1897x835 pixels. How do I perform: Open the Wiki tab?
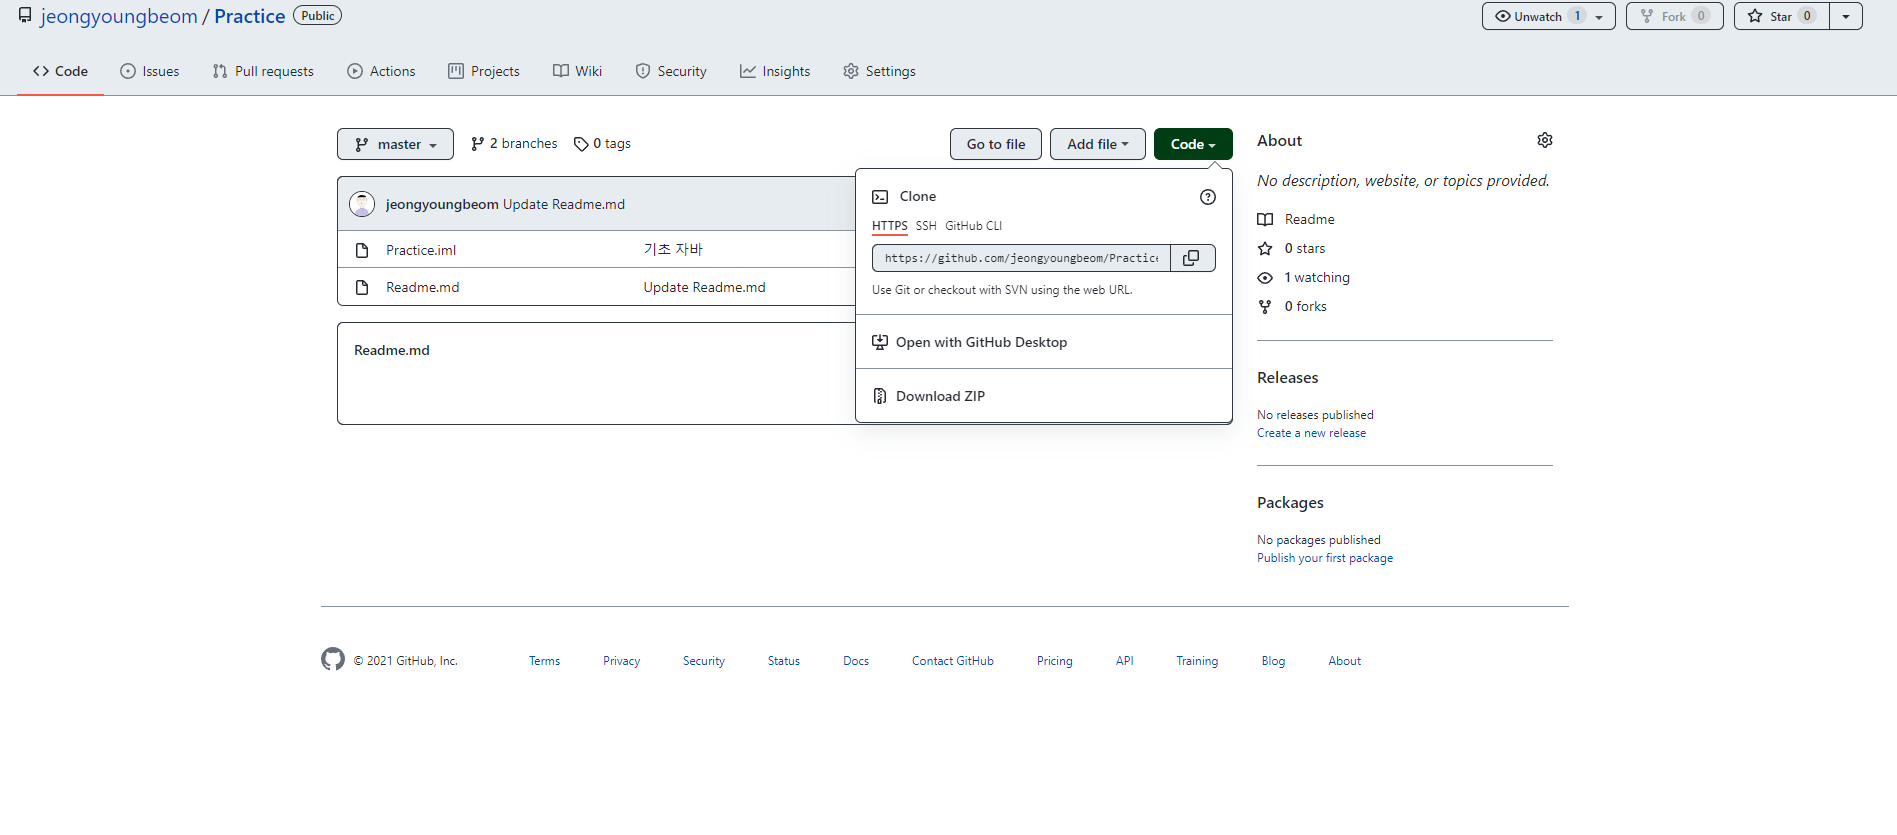pos(578,71)
